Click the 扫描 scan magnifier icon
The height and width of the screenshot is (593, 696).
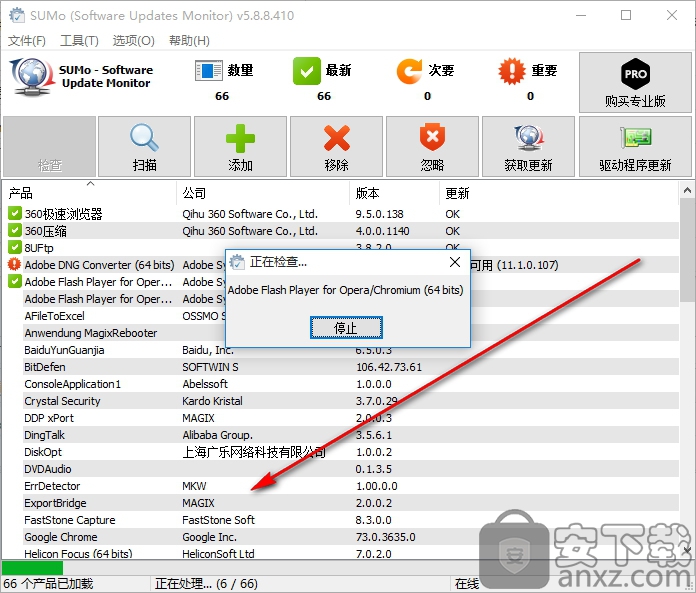pyautogui.click(x=144, y=138)
